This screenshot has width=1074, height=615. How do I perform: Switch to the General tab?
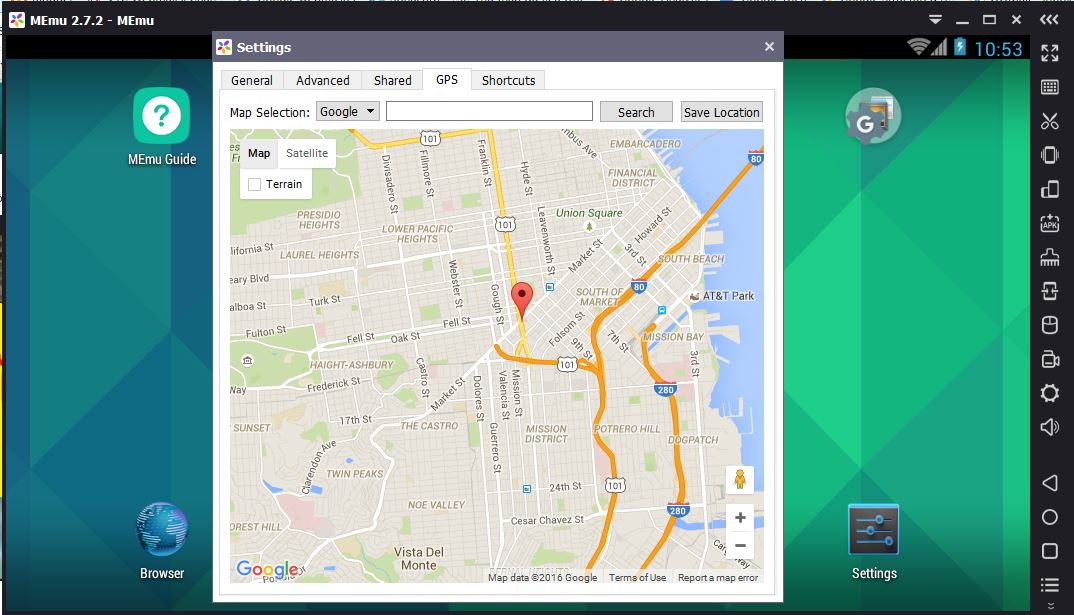[252, 80]
